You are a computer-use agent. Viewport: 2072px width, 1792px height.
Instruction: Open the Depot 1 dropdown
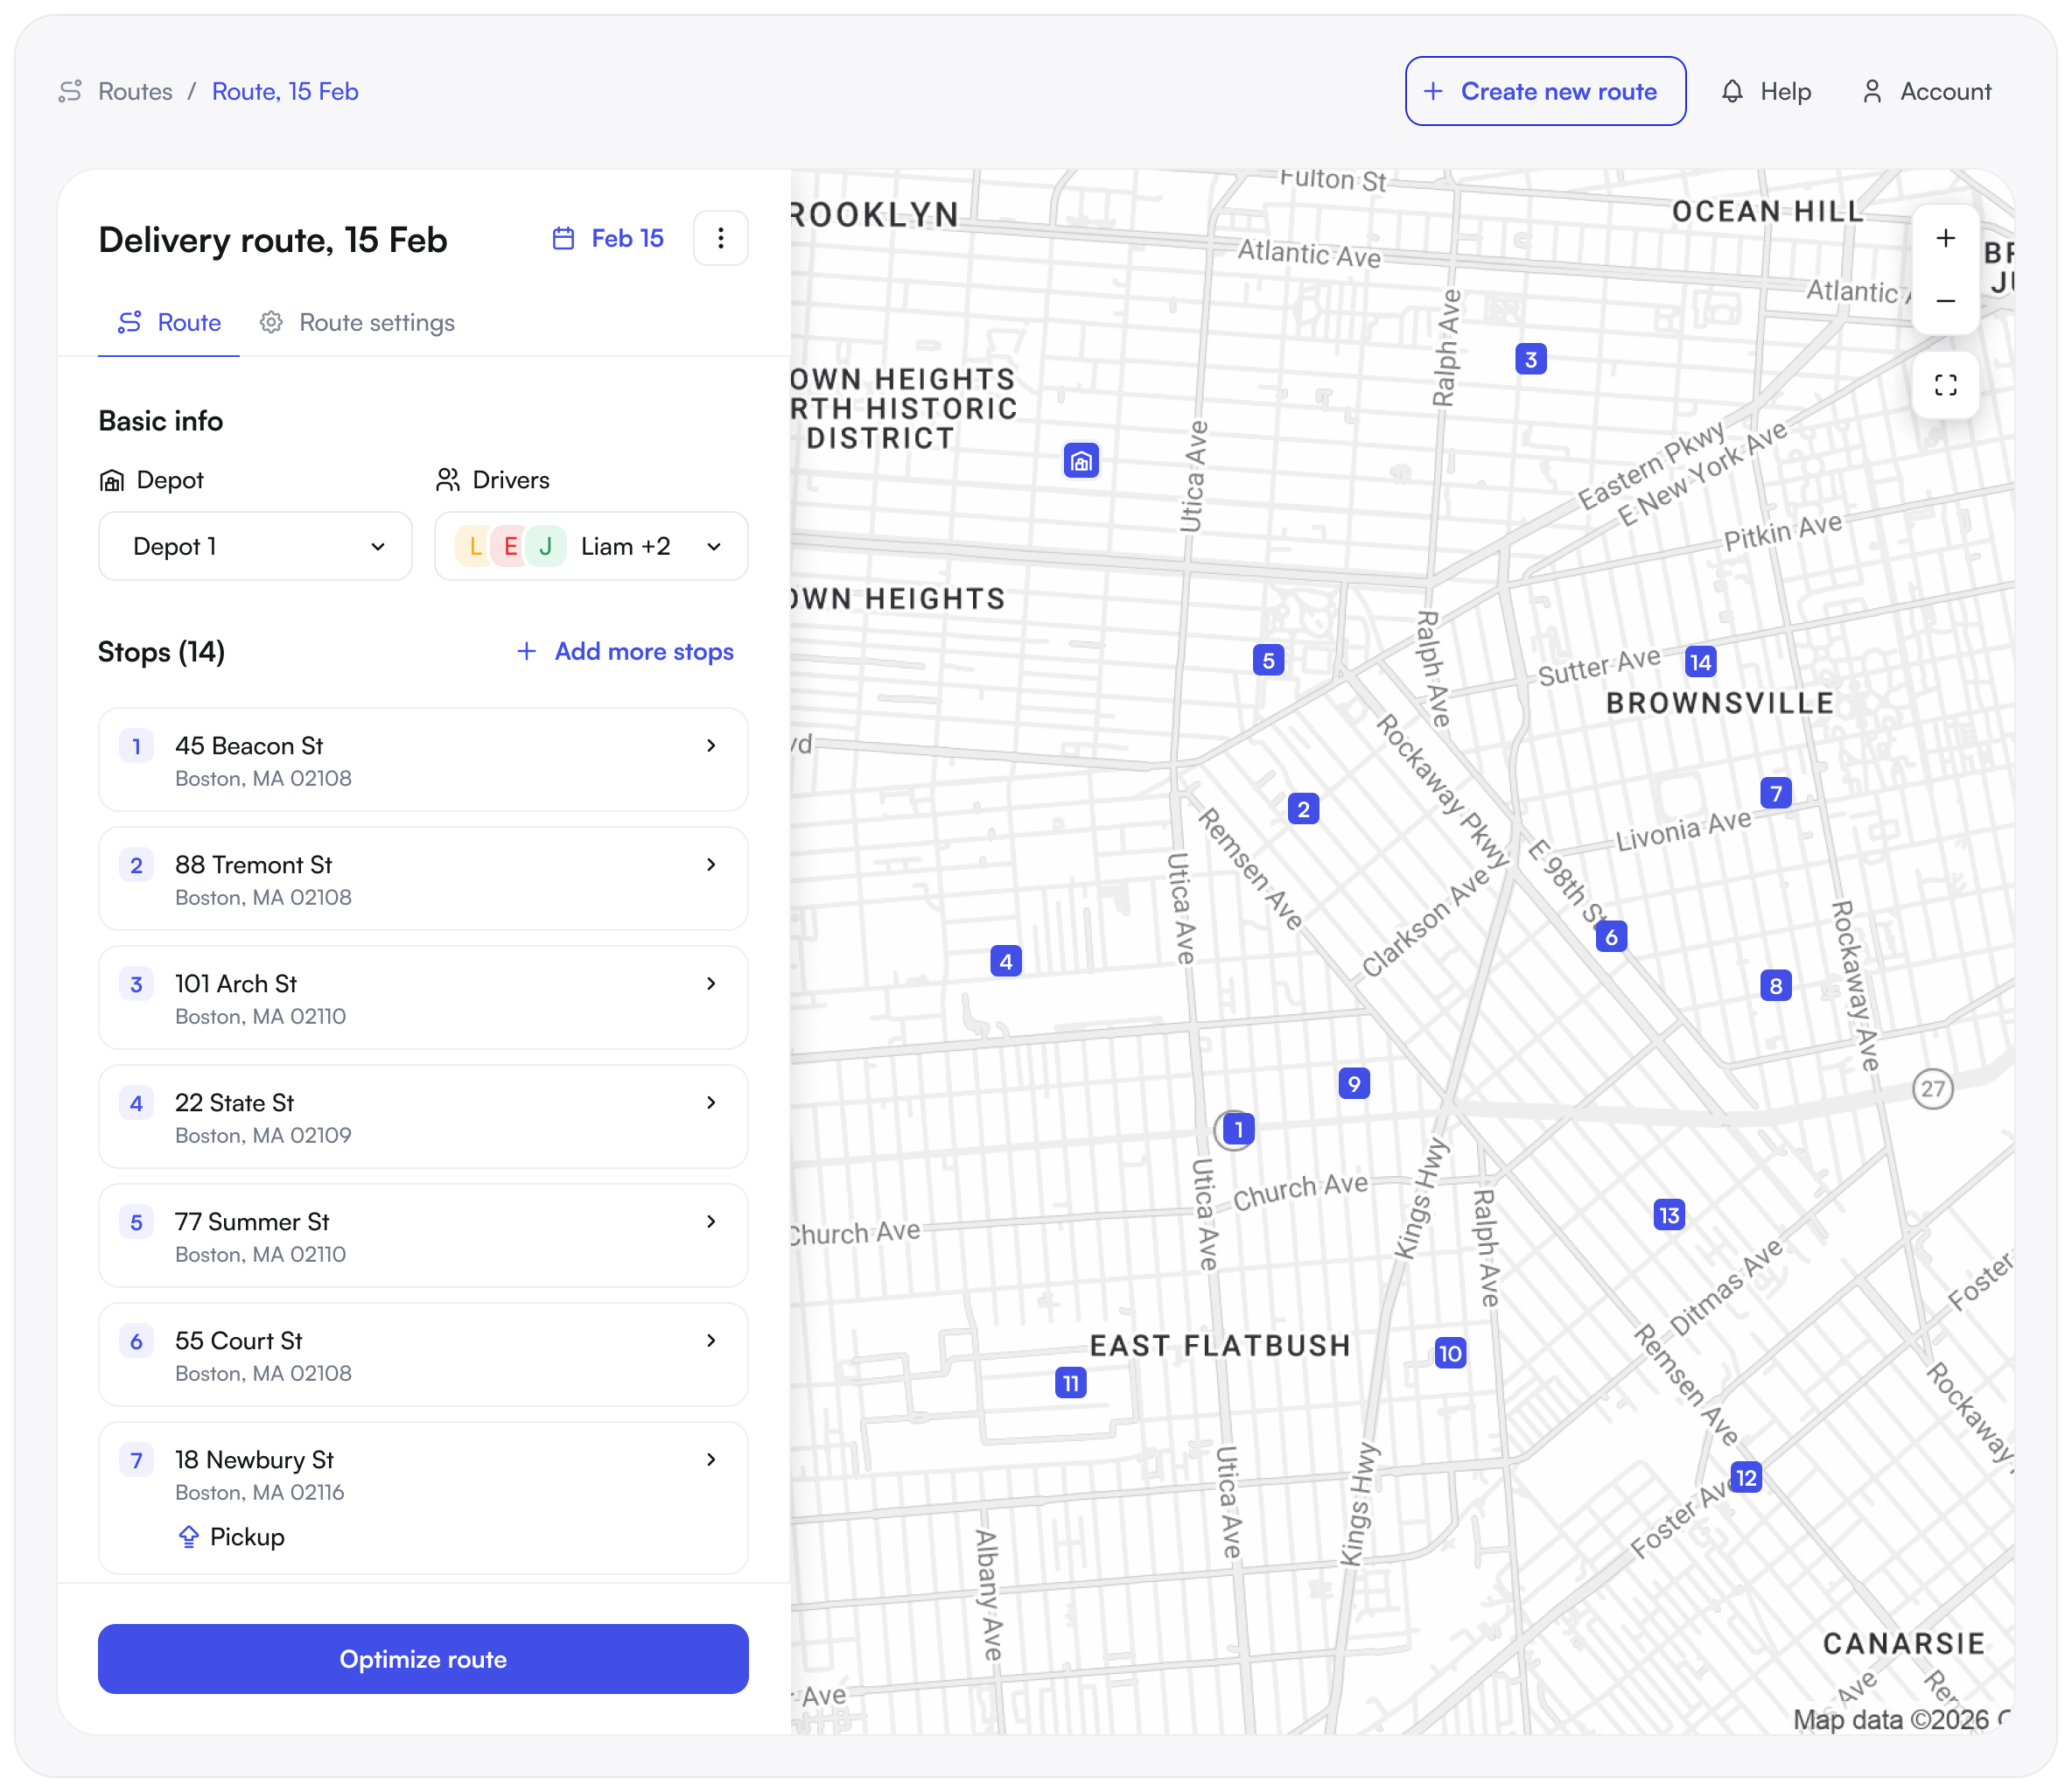point(255,546)
